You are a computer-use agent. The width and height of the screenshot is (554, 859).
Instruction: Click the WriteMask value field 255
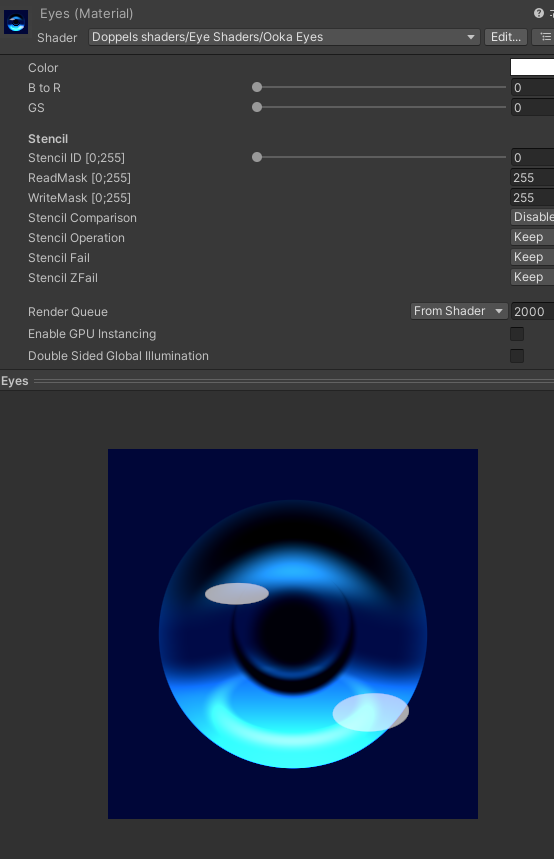coord(532,198)
